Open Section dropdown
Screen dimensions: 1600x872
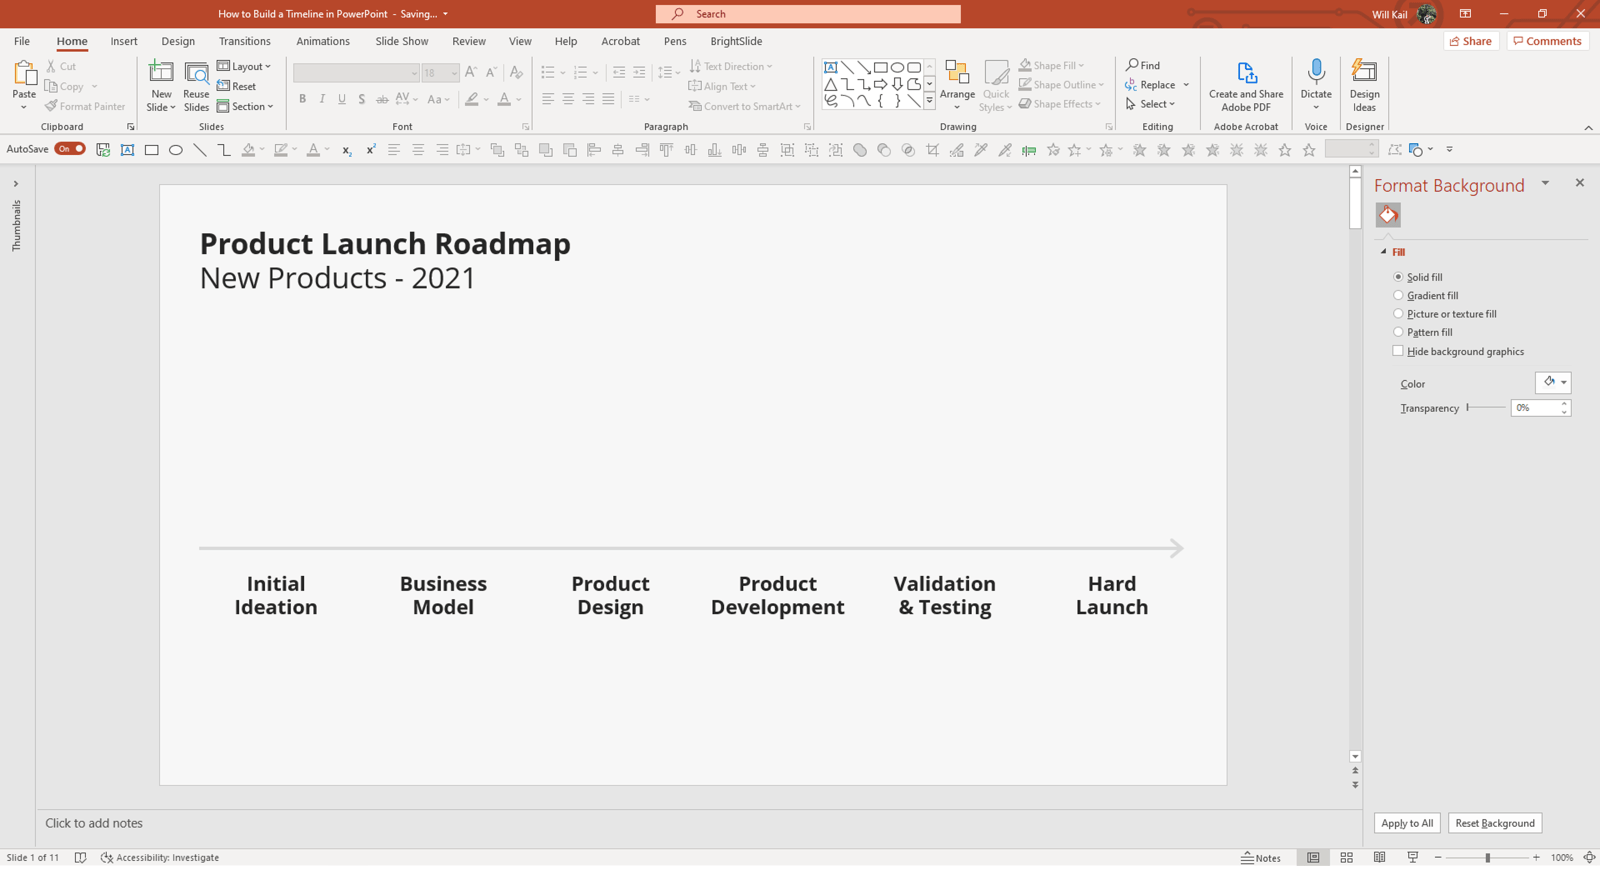pyautogui.click(x=245, y=106)
